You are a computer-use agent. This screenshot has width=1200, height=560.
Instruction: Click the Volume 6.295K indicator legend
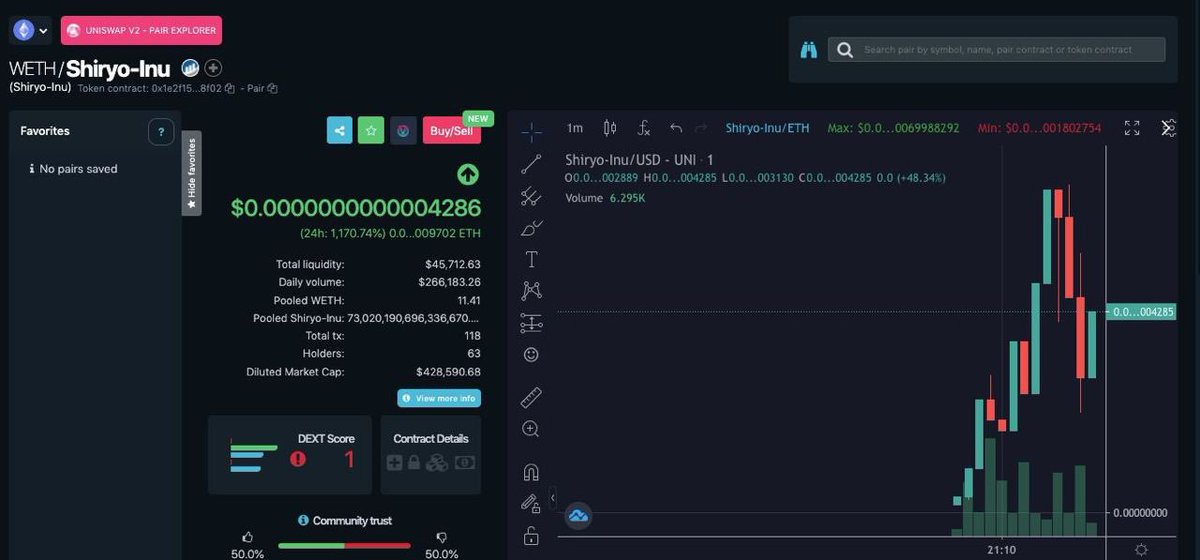605,198
